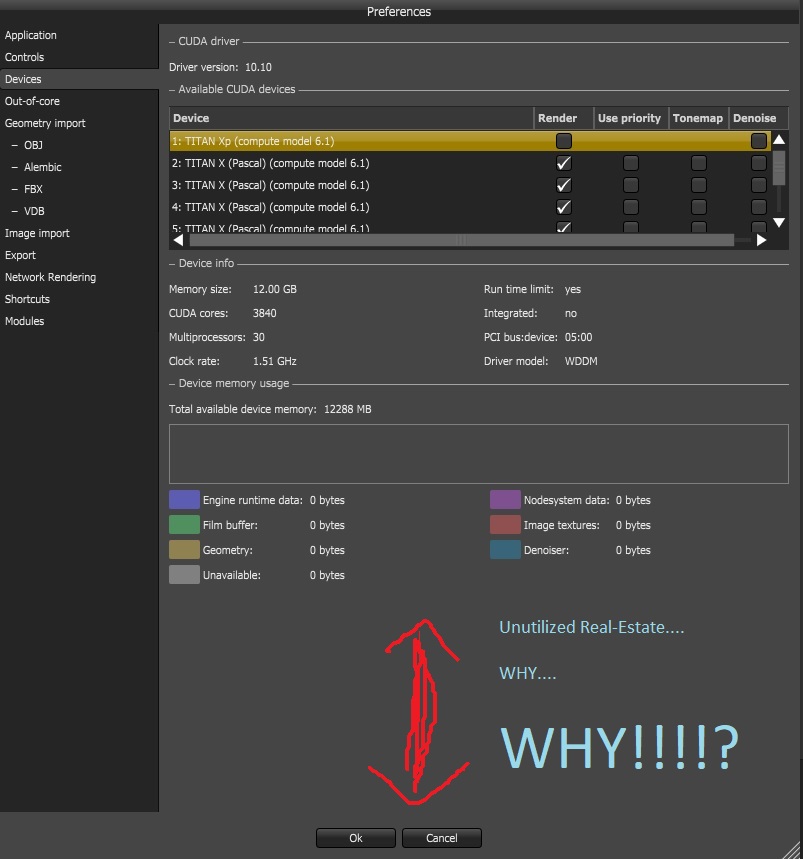Image resolution: width=803 pixels, height=859 pixels.
Task: Enable Render for TITAN Xp device
Action: pos(564,141)
